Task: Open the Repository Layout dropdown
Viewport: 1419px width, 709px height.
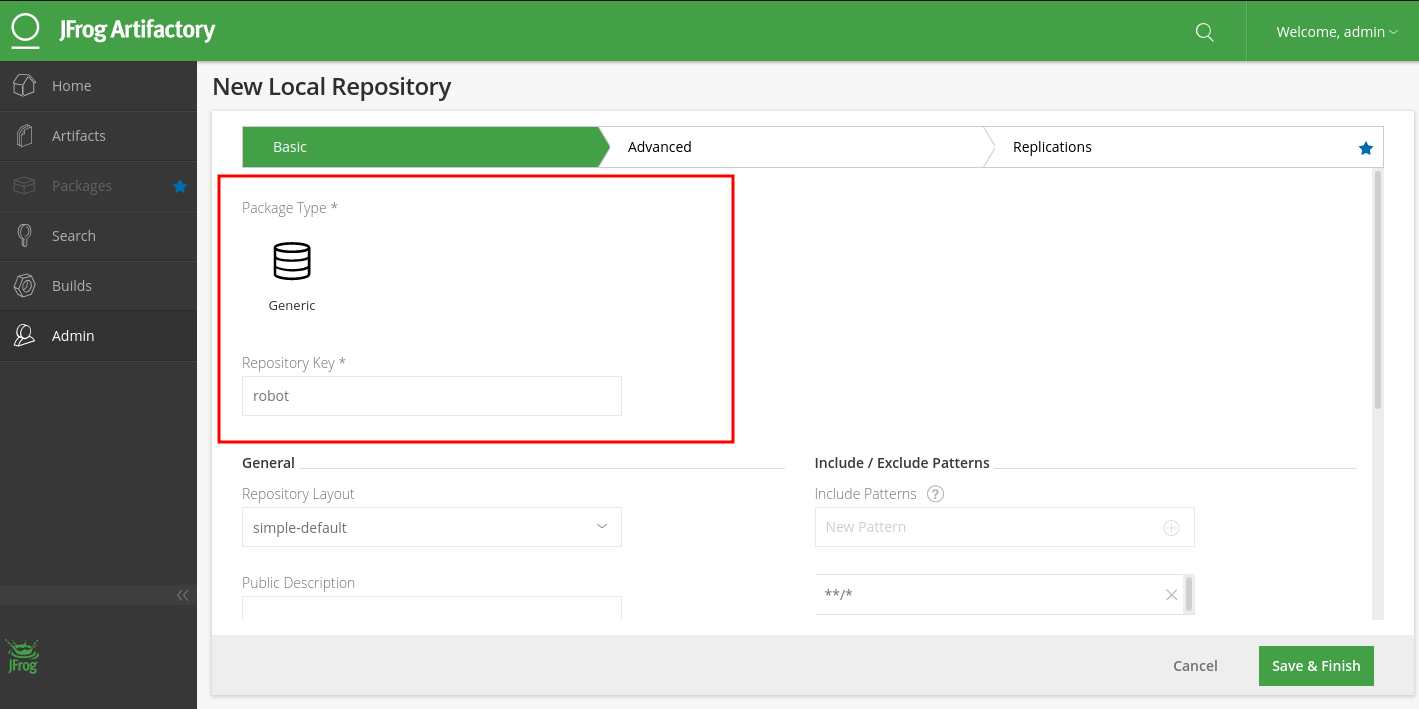Action: click(432, 527)
